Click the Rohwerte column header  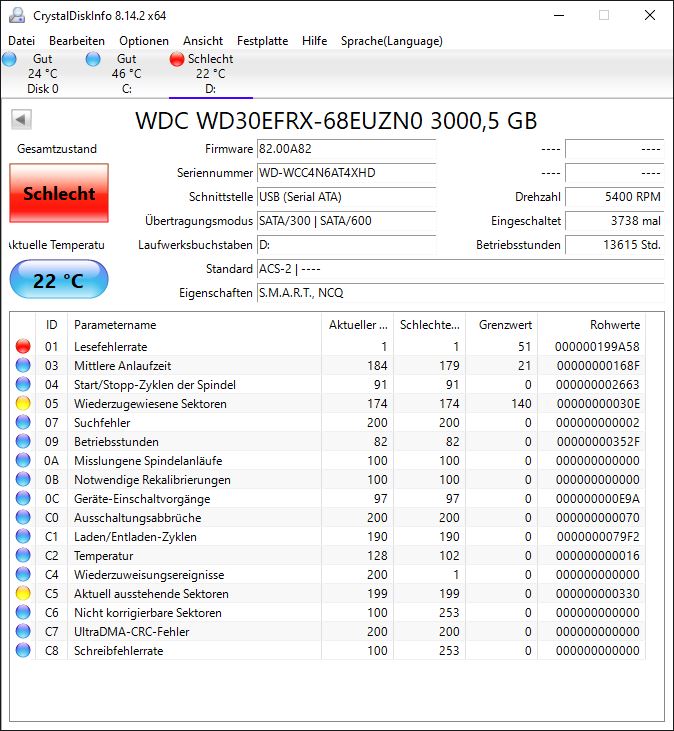[591, 325]
